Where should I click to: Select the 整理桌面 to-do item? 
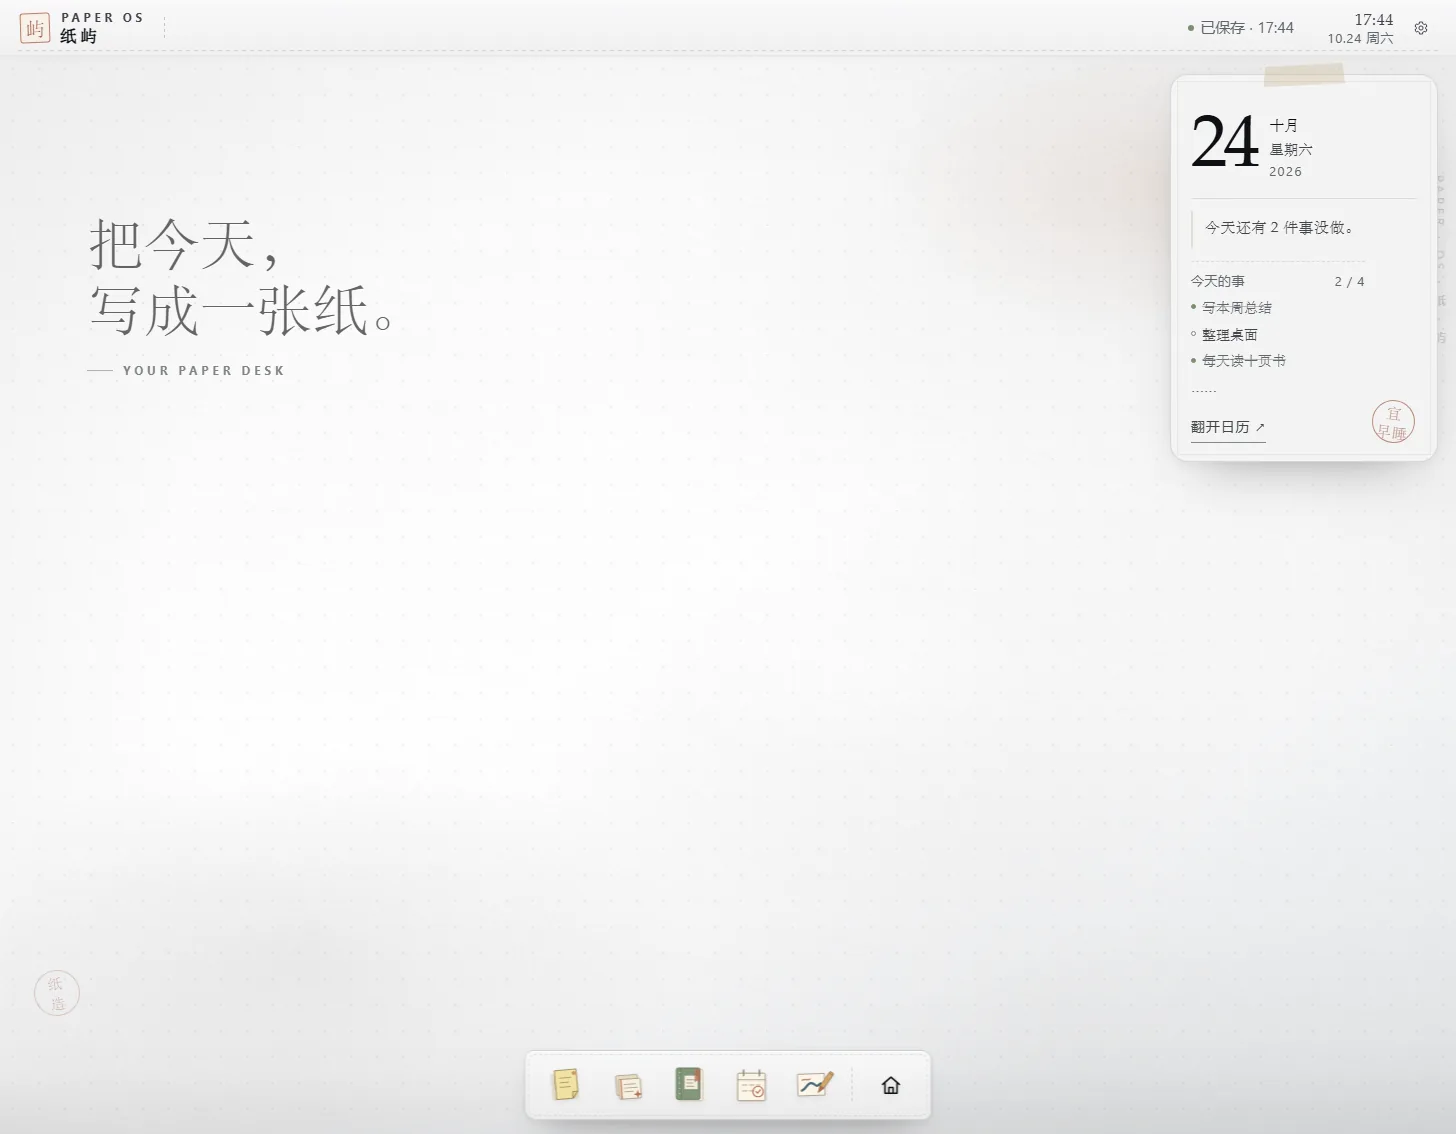(x=1229, y=335)
